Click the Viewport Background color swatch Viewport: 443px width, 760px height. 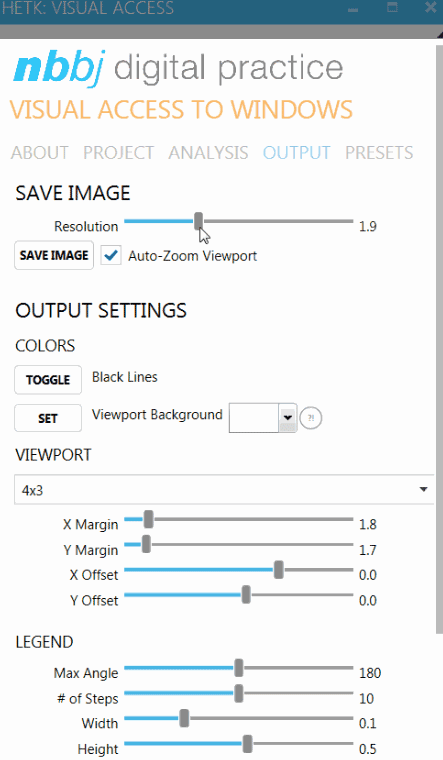(254, 417)
